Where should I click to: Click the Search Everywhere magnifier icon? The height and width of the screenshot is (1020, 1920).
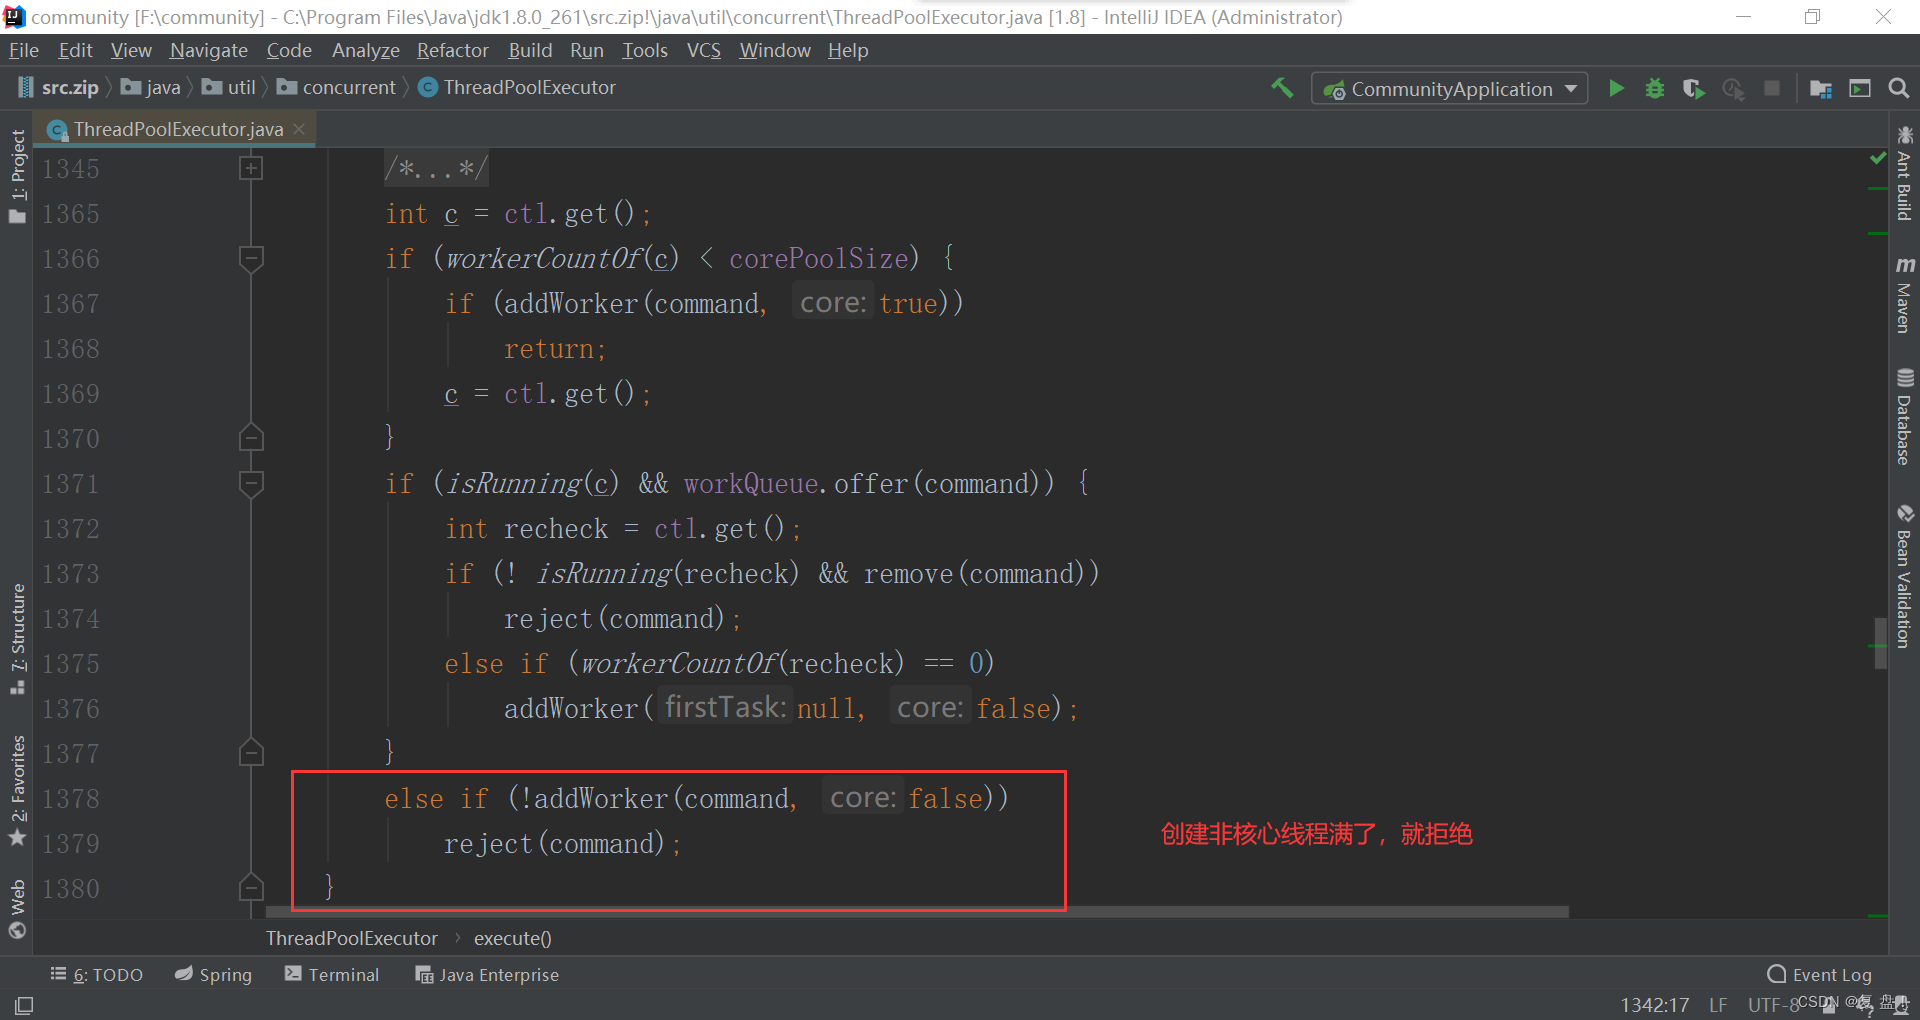tap(1899, 88)
